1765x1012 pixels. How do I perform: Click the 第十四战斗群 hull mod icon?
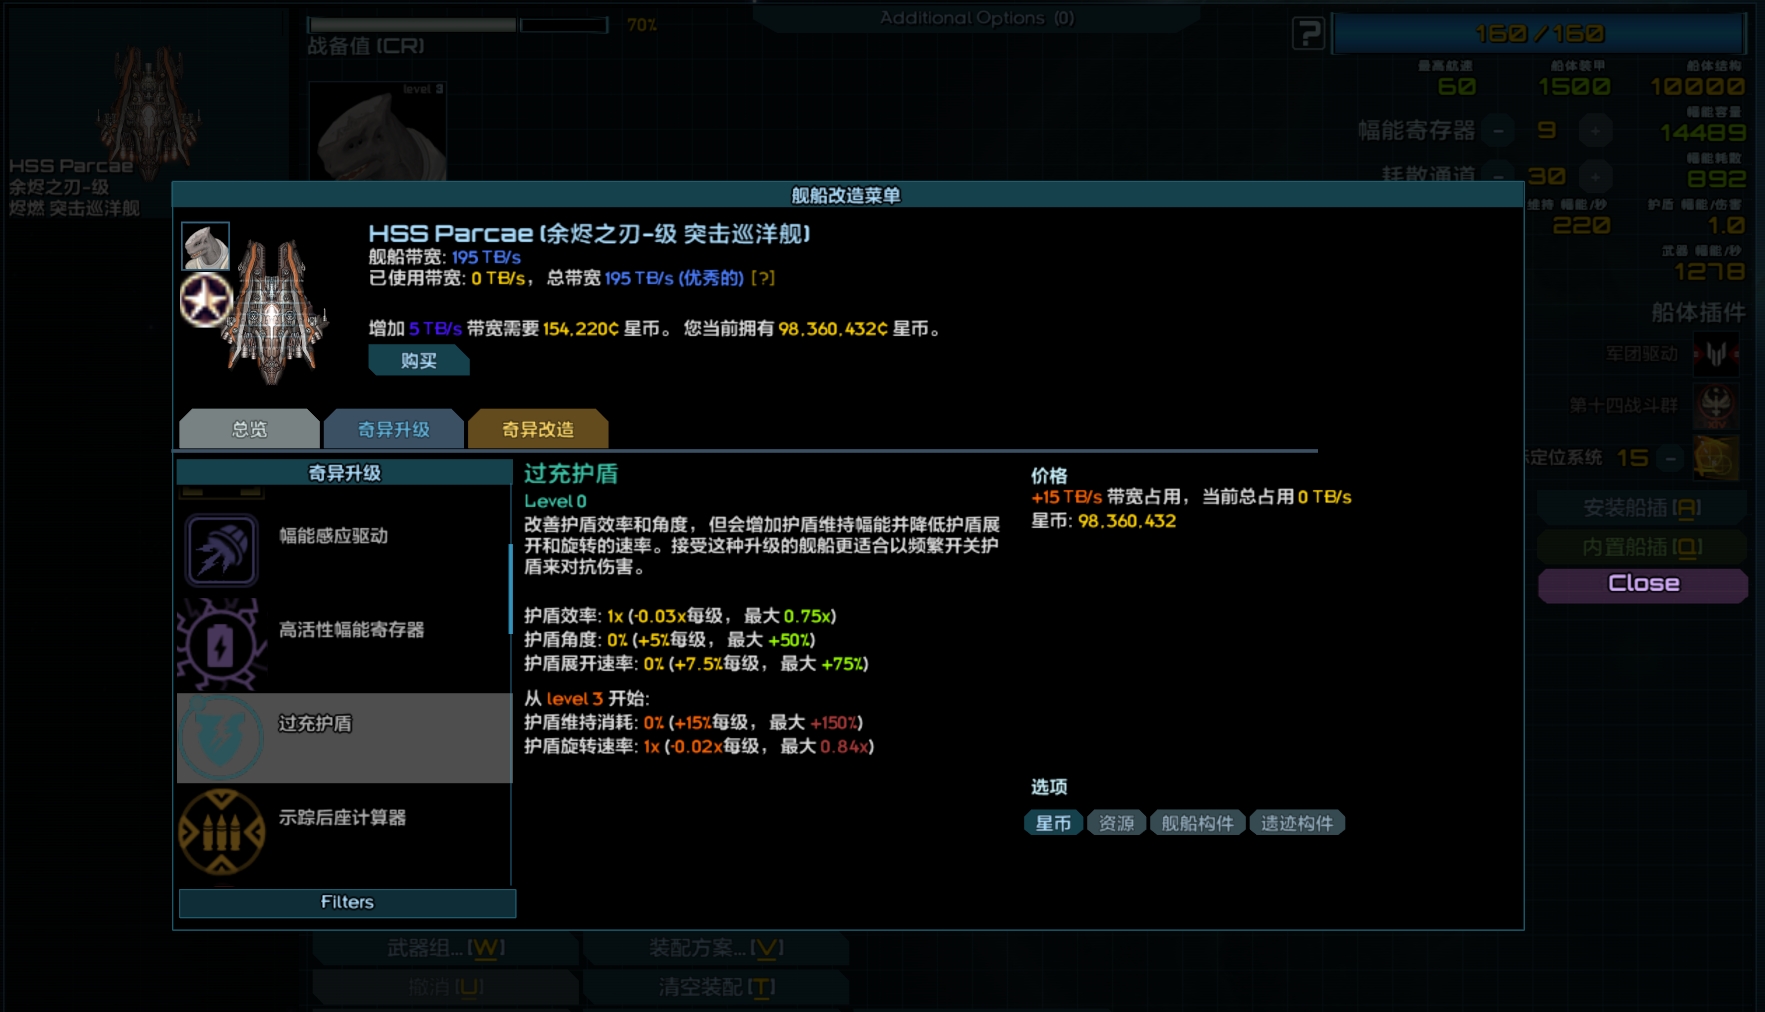tap(1717, 407)
